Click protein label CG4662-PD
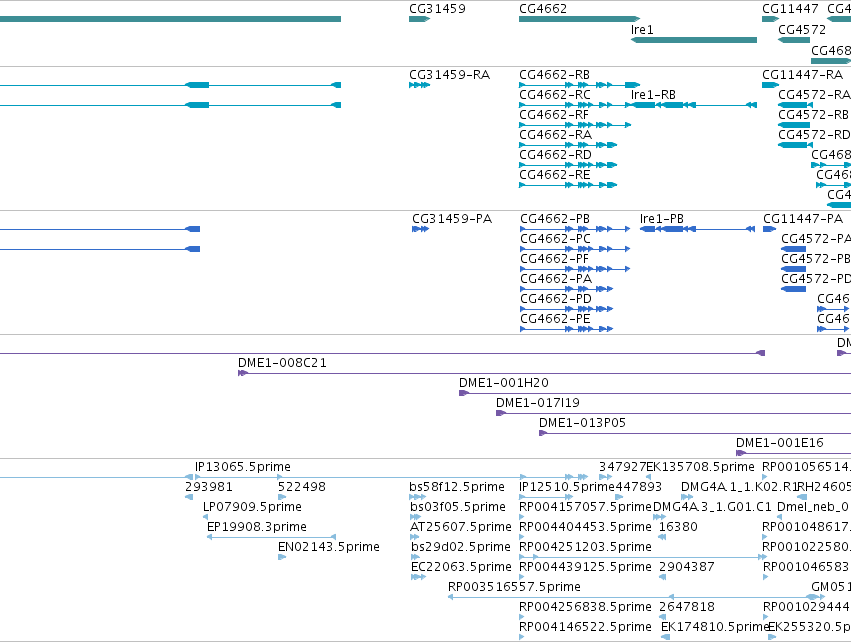This screenshot has width=851, height=642. coord(556,300)
